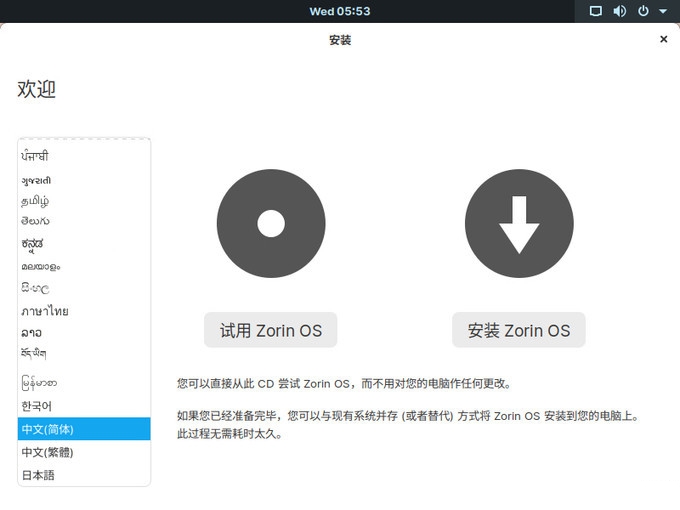Open the screen icon in the top bar
The image size is (680, 510).
point(596,11)
